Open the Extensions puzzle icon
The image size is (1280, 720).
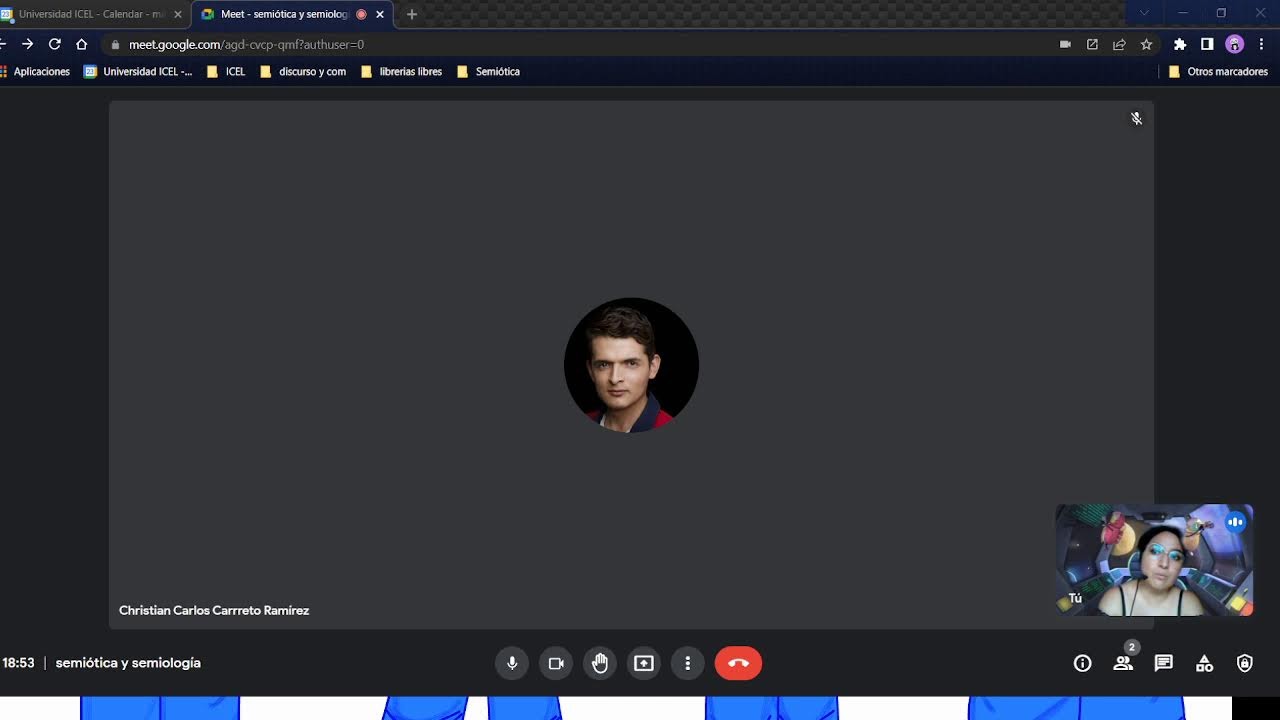pyautogui.click(x=1180, y=44)
